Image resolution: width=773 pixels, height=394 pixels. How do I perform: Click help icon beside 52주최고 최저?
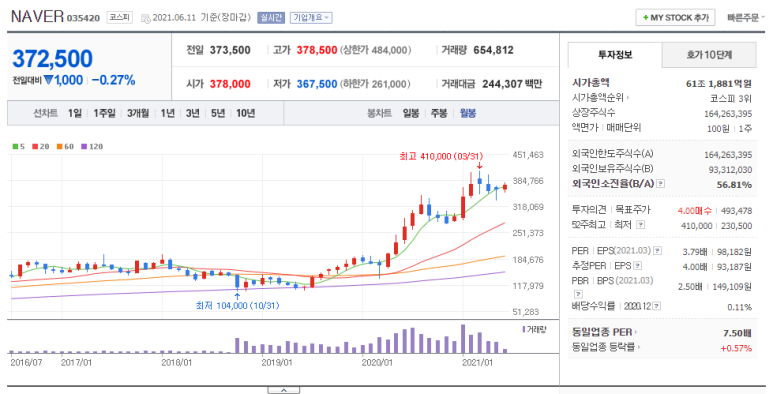tap(640, 224)
